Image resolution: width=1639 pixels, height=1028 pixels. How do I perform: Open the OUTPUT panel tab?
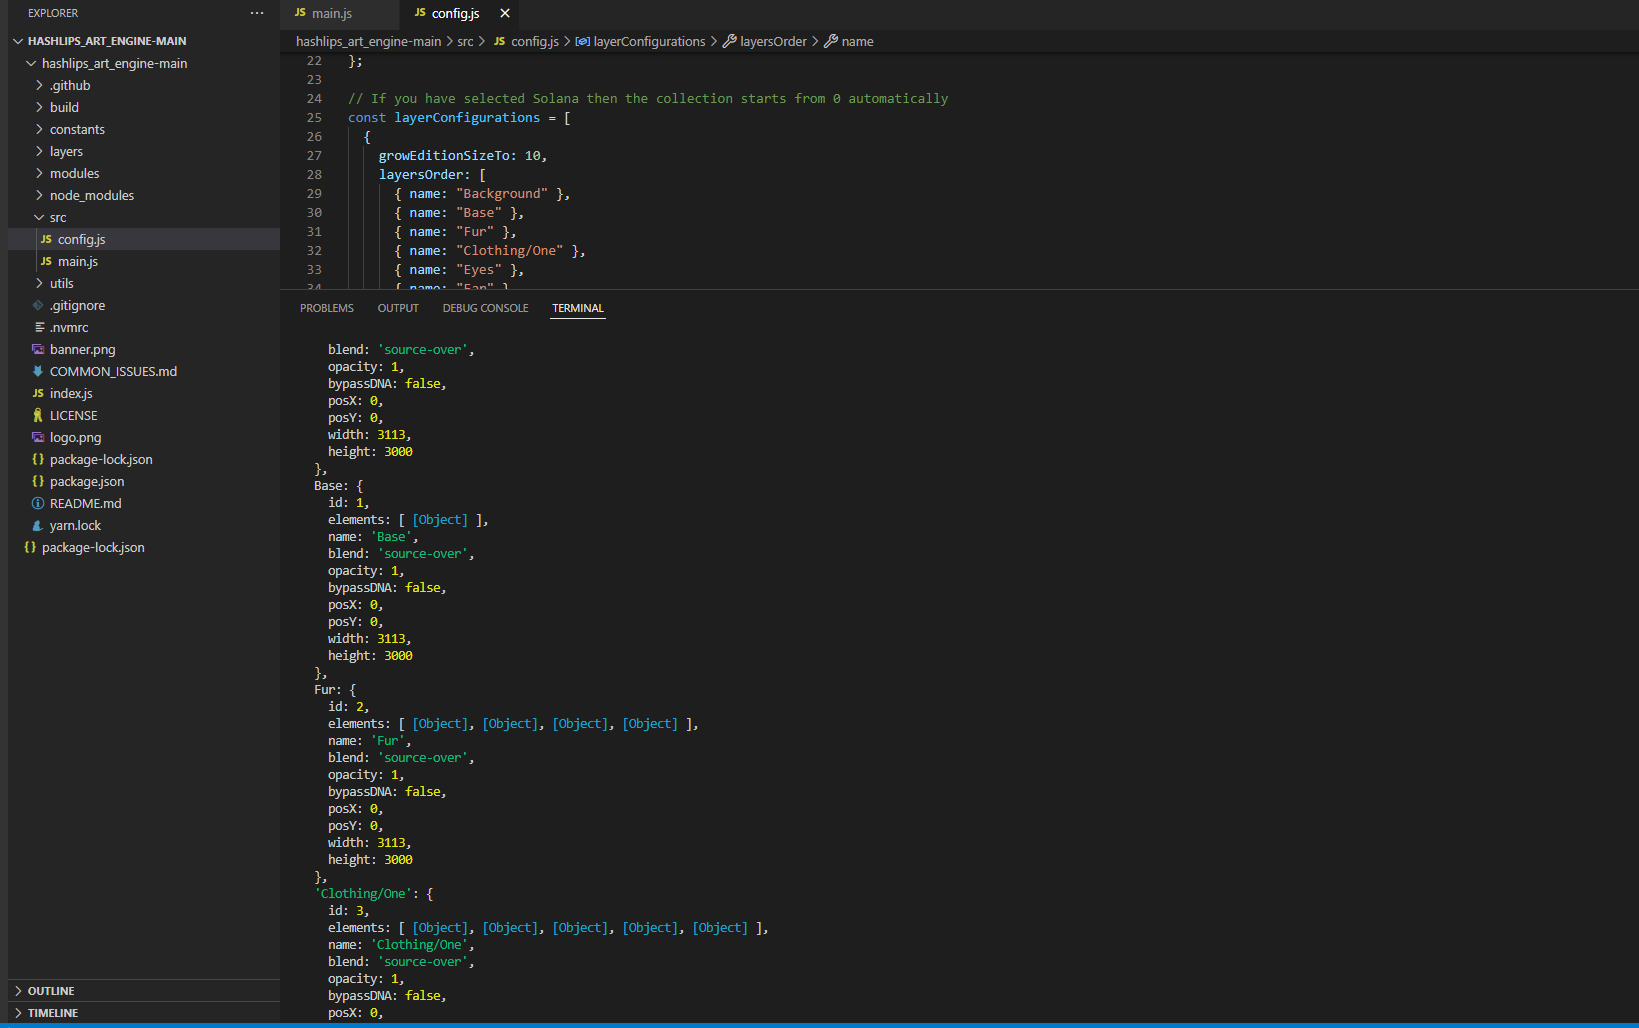click(398, 308)
